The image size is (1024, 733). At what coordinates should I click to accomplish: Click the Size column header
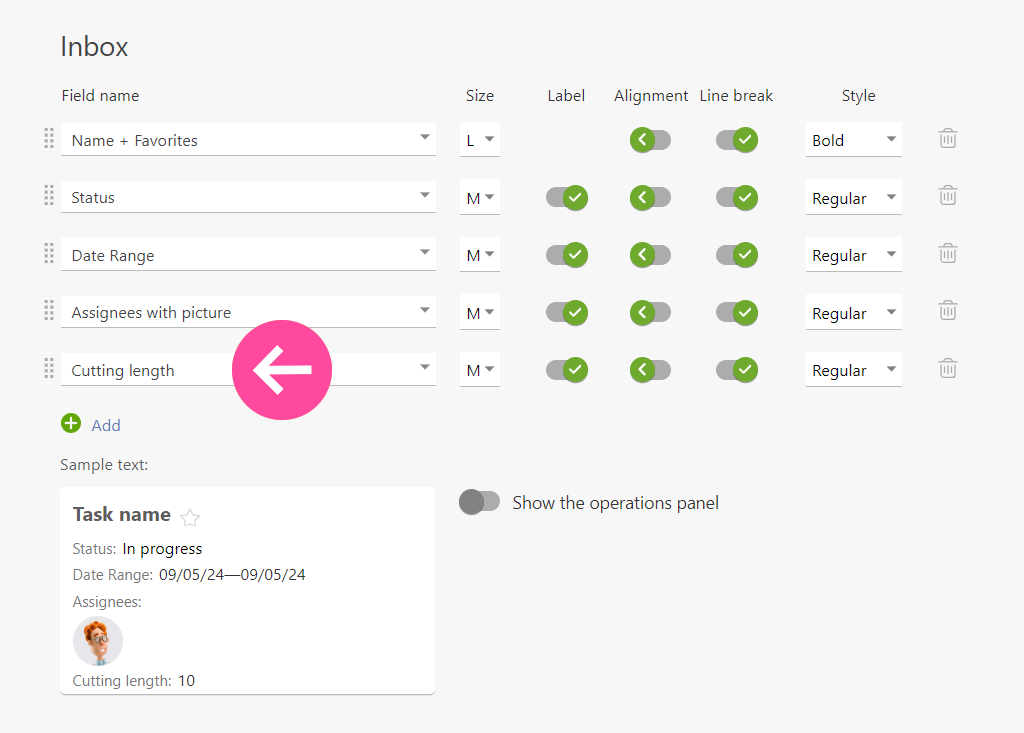tap(479, 95)
